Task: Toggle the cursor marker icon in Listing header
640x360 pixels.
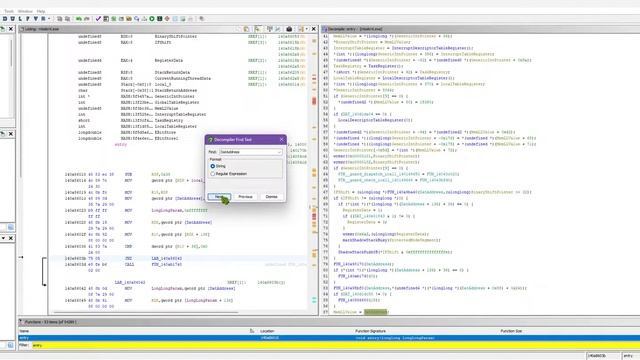Action: click(x=258, y=29)
